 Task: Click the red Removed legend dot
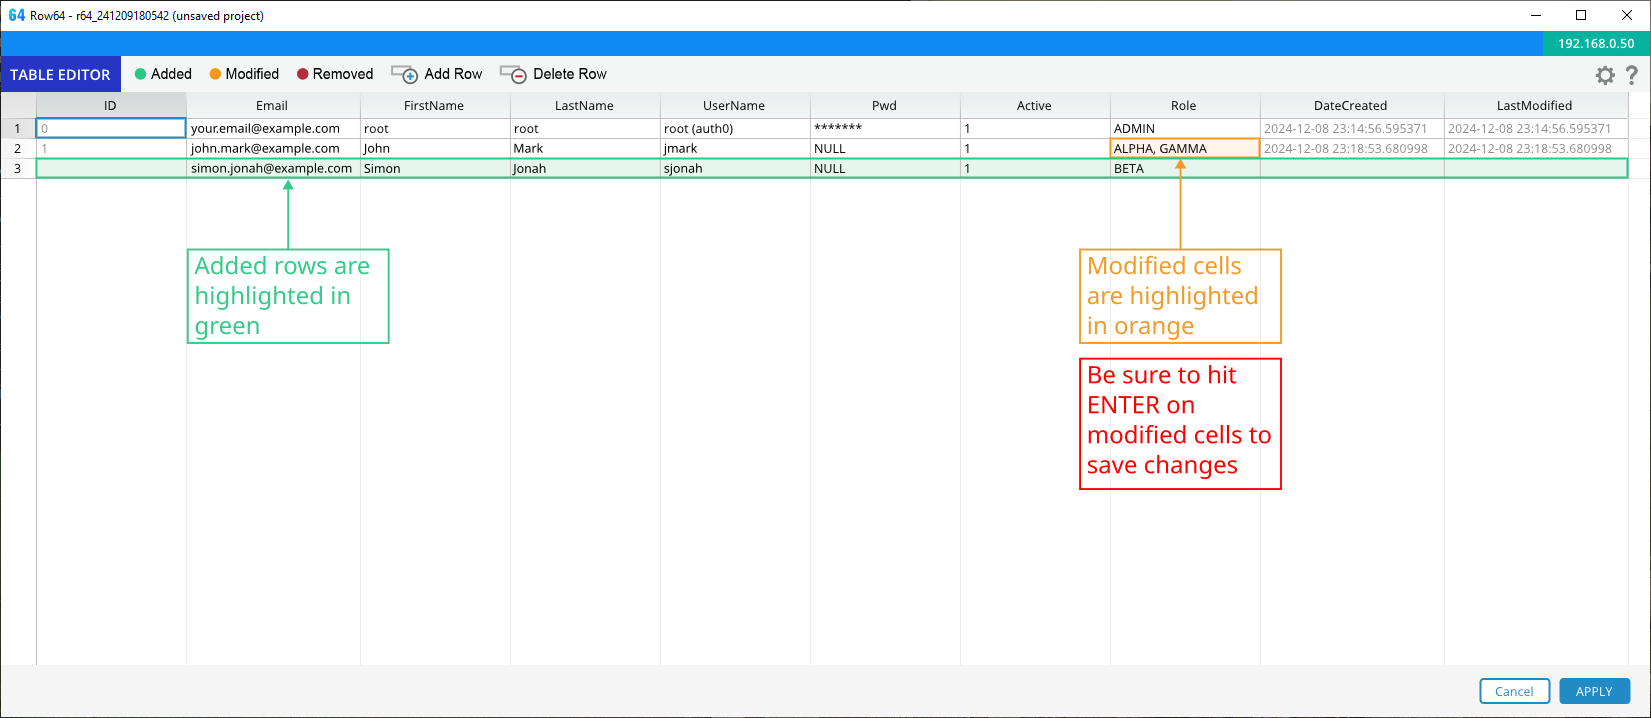302,74
